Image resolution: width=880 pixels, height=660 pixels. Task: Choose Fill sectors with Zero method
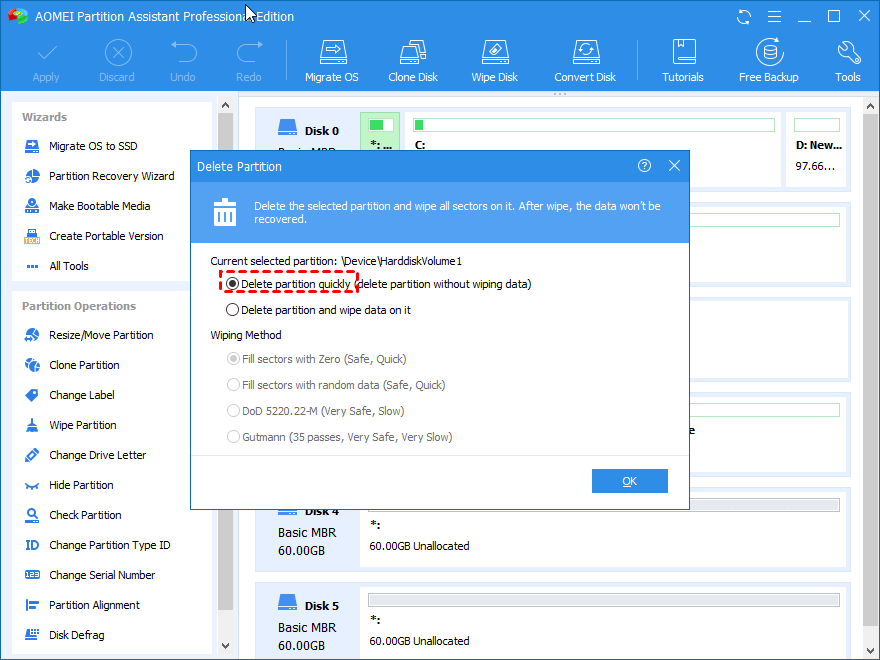point(233,359)
